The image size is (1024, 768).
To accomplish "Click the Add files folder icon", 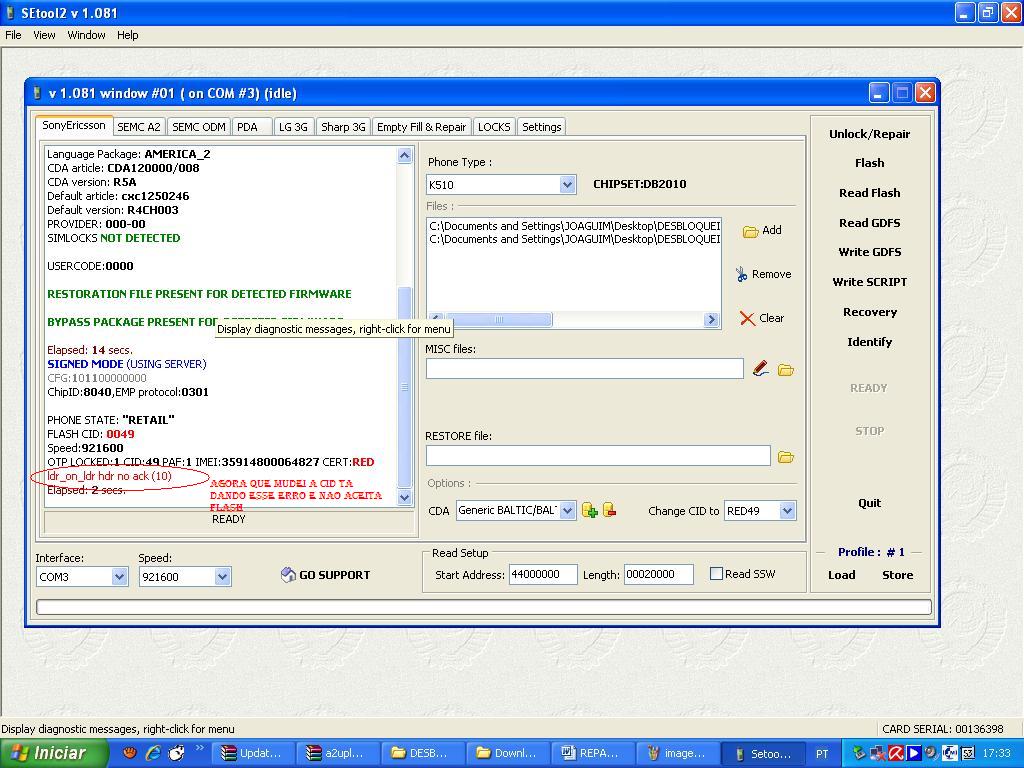I will [750, 231].
